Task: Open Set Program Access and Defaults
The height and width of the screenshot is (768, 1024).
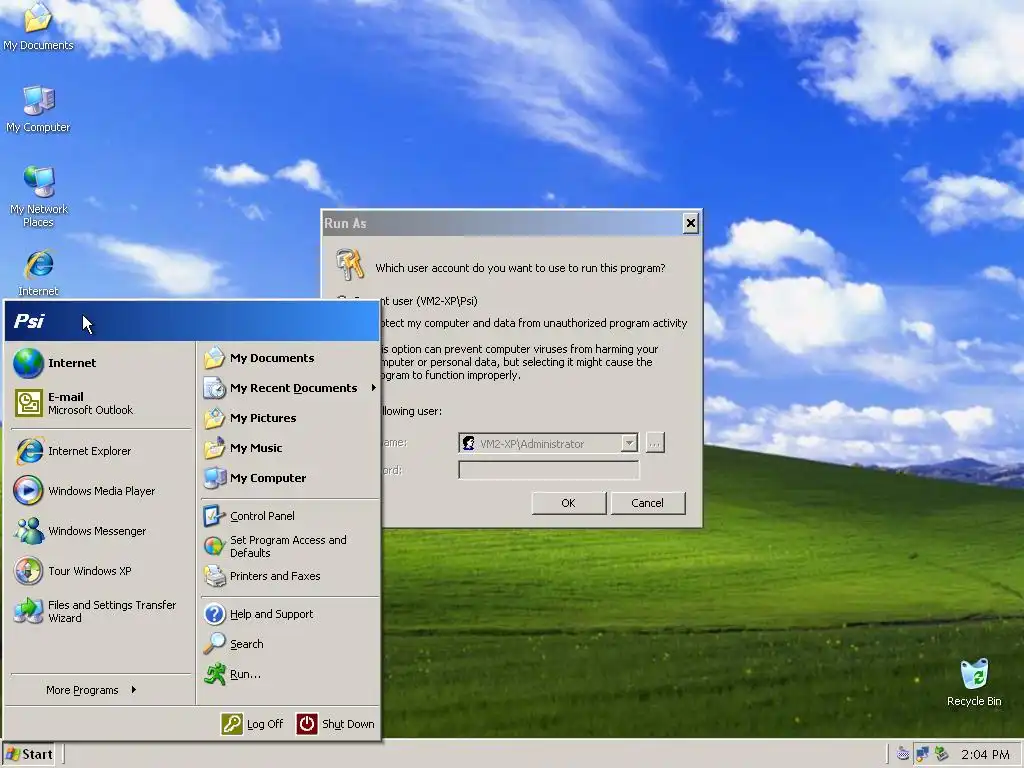Action: (290, 546)
